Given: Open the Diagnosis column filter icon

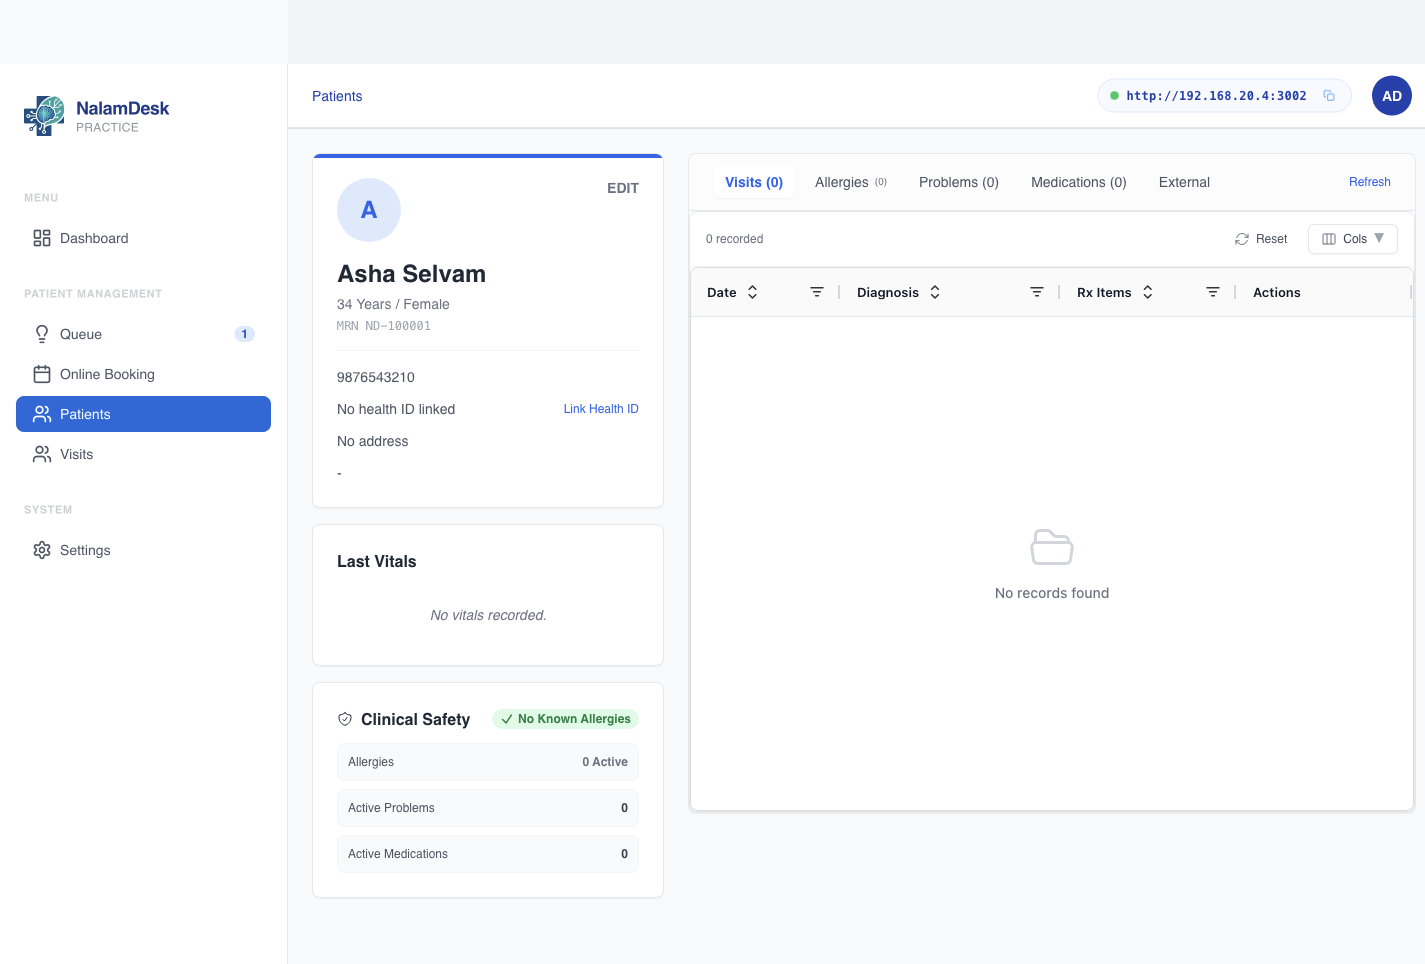Looking at the screenshot, I should 1037,292.
